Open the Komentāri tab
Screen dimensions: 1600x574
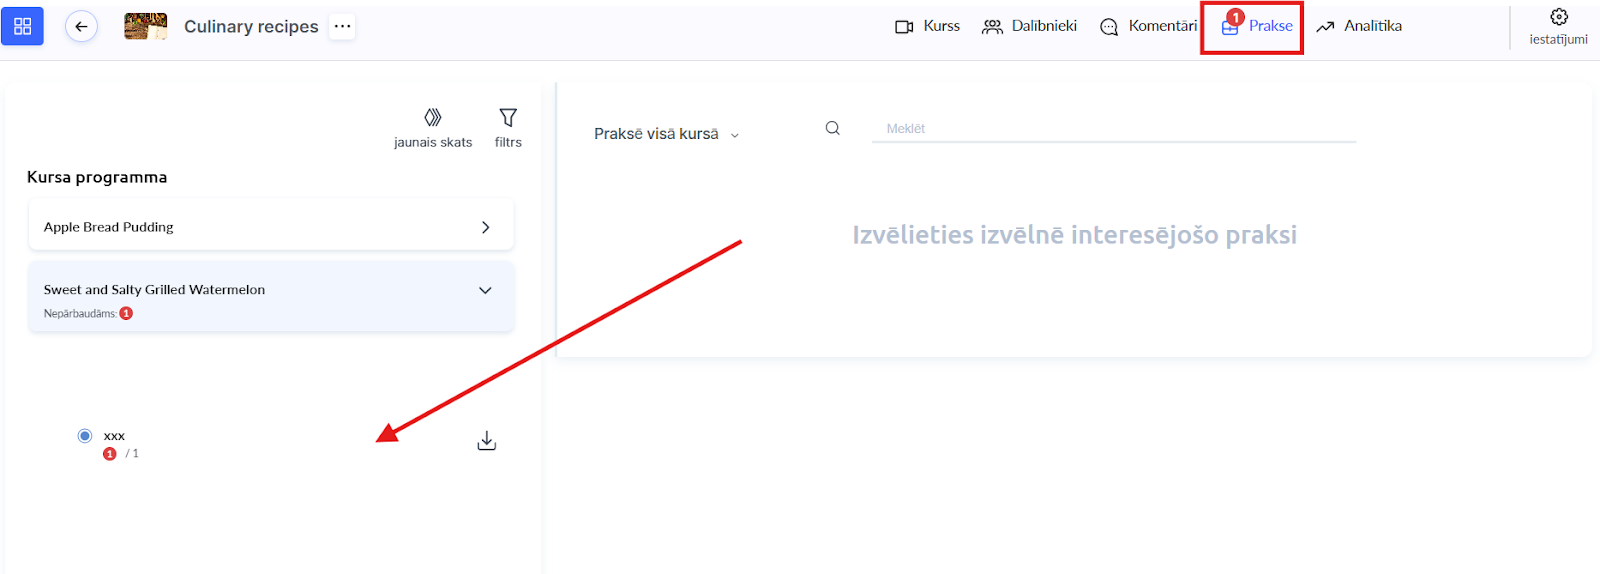pos(1148,26)
